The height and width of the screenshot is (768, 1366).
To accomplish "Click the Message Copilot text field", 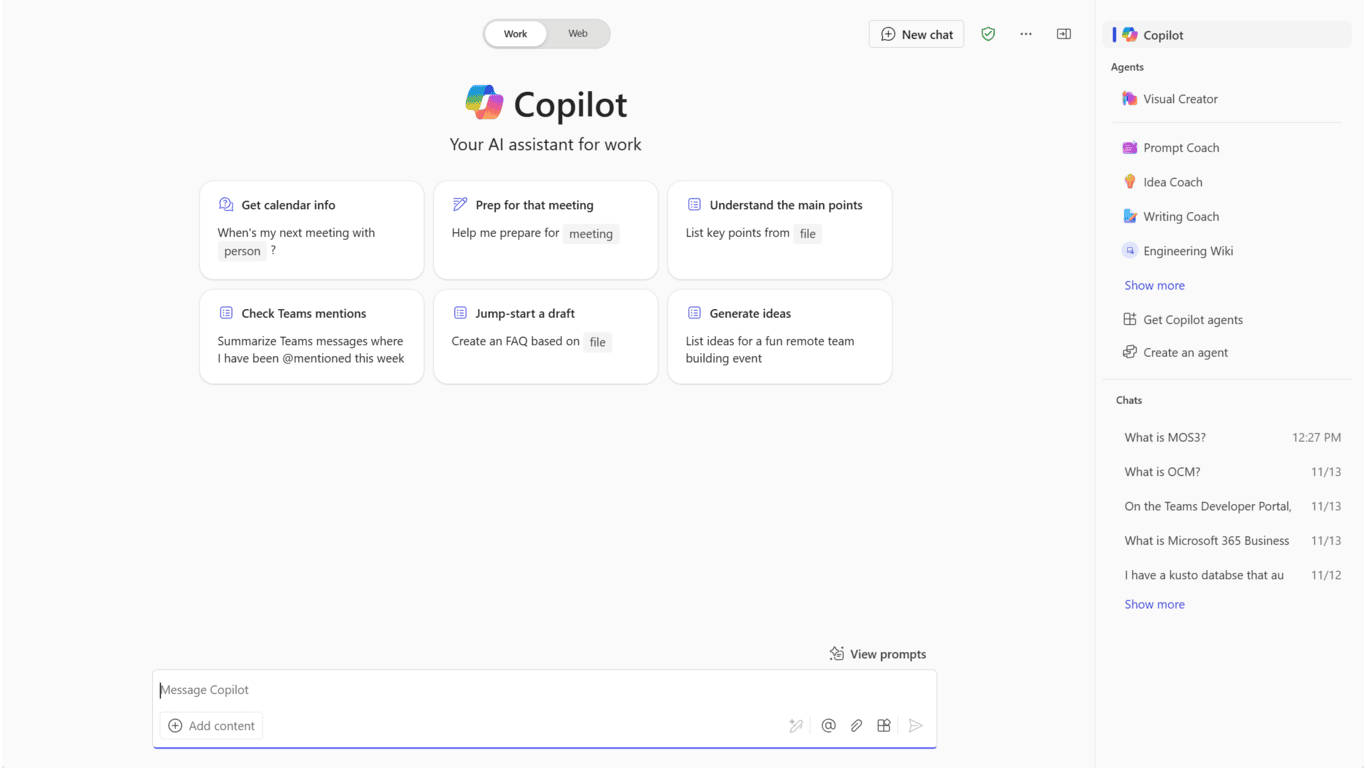I will click(545, 690).
